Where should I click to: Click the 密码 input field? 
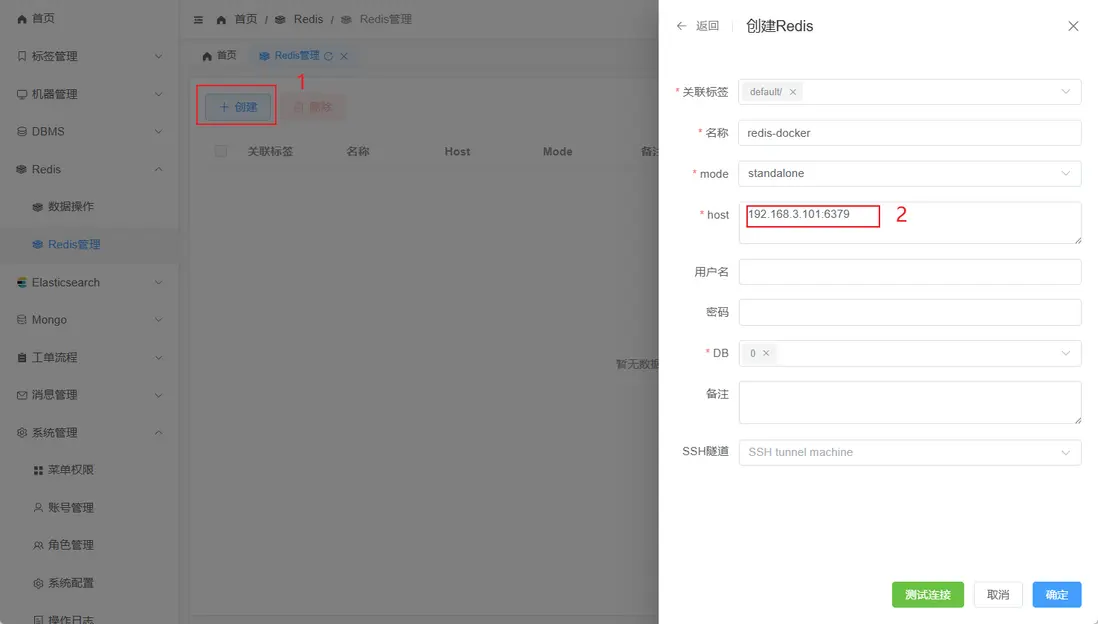[x=910, y=312]
